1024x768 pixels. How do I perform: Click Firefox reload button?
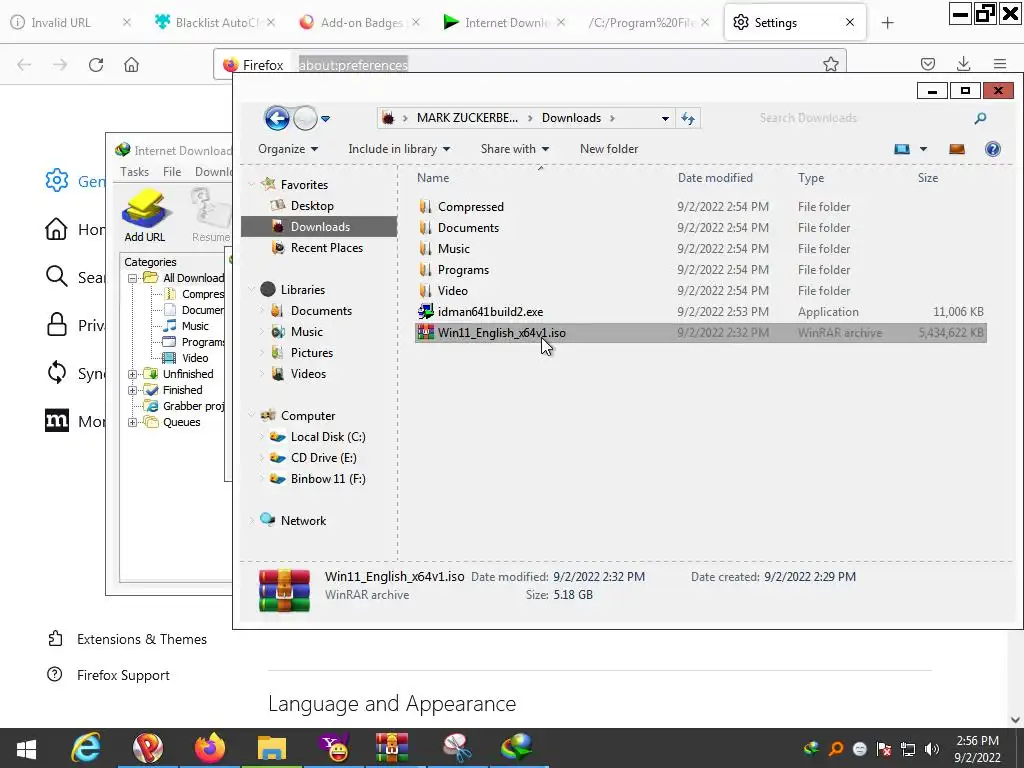click(96, 65)
